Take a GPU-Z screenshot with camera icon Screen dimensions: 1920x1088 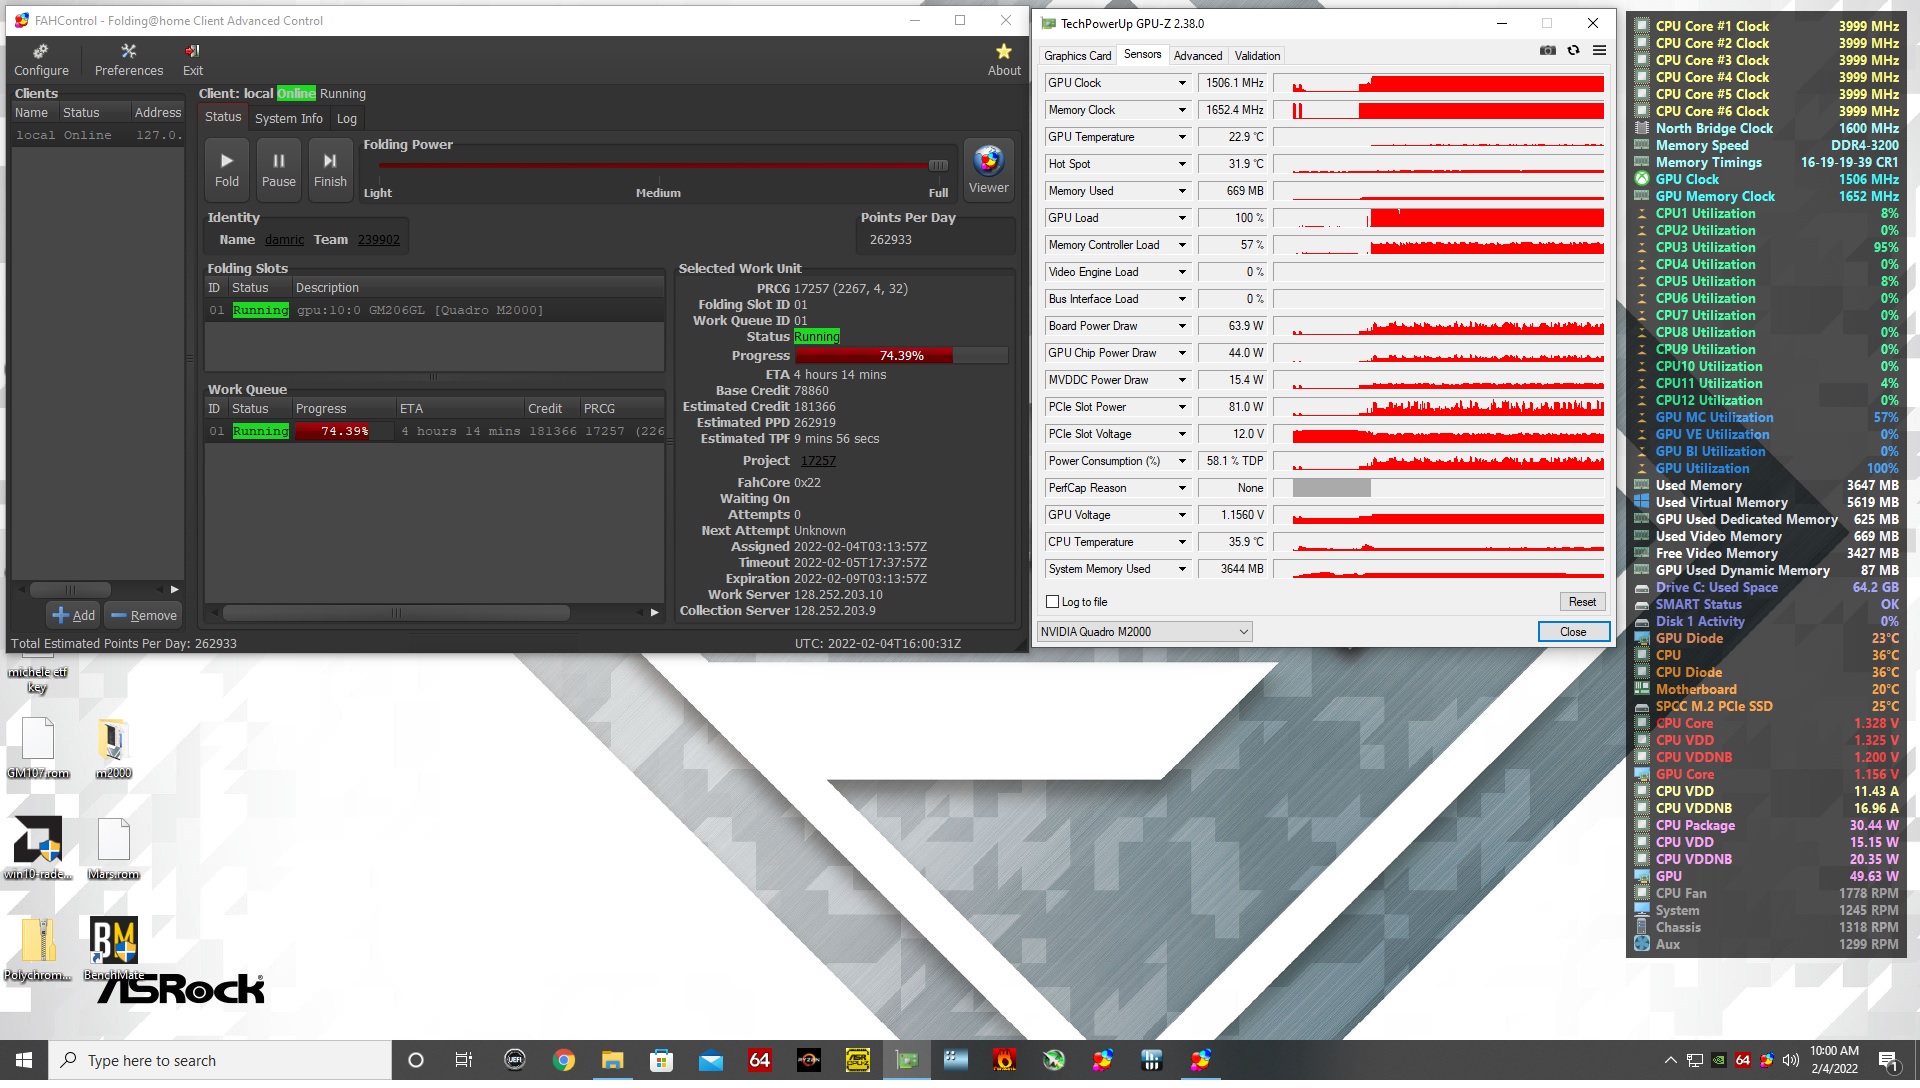click(x=1547, y=50)
